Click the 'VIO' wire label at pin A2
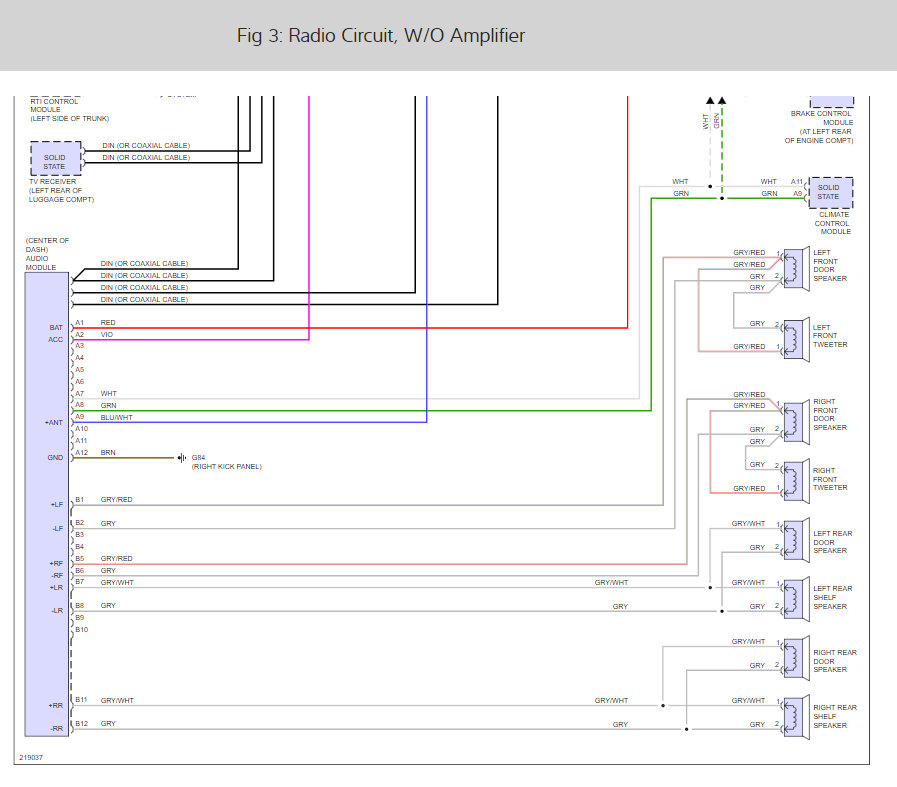The width and height of the screenshot is (897, 787). [107, 335]
